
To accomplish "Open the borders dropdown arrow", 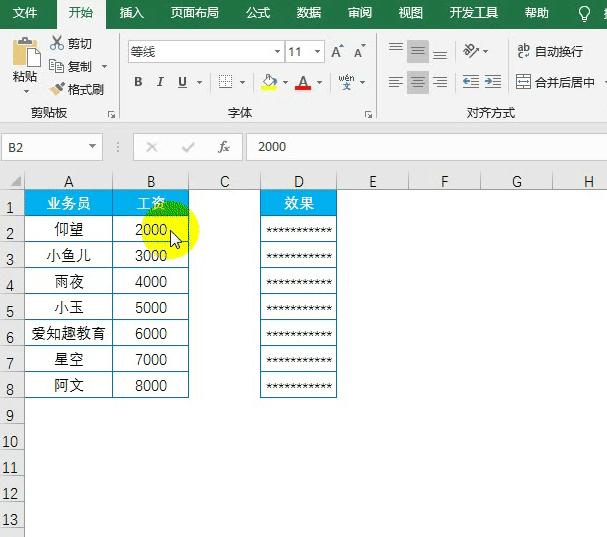I will (x=242, y=82).
